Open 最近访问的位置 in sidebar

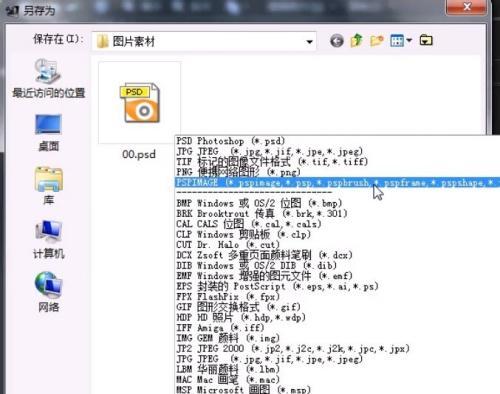pyautogui.click(x=48, y=79)
